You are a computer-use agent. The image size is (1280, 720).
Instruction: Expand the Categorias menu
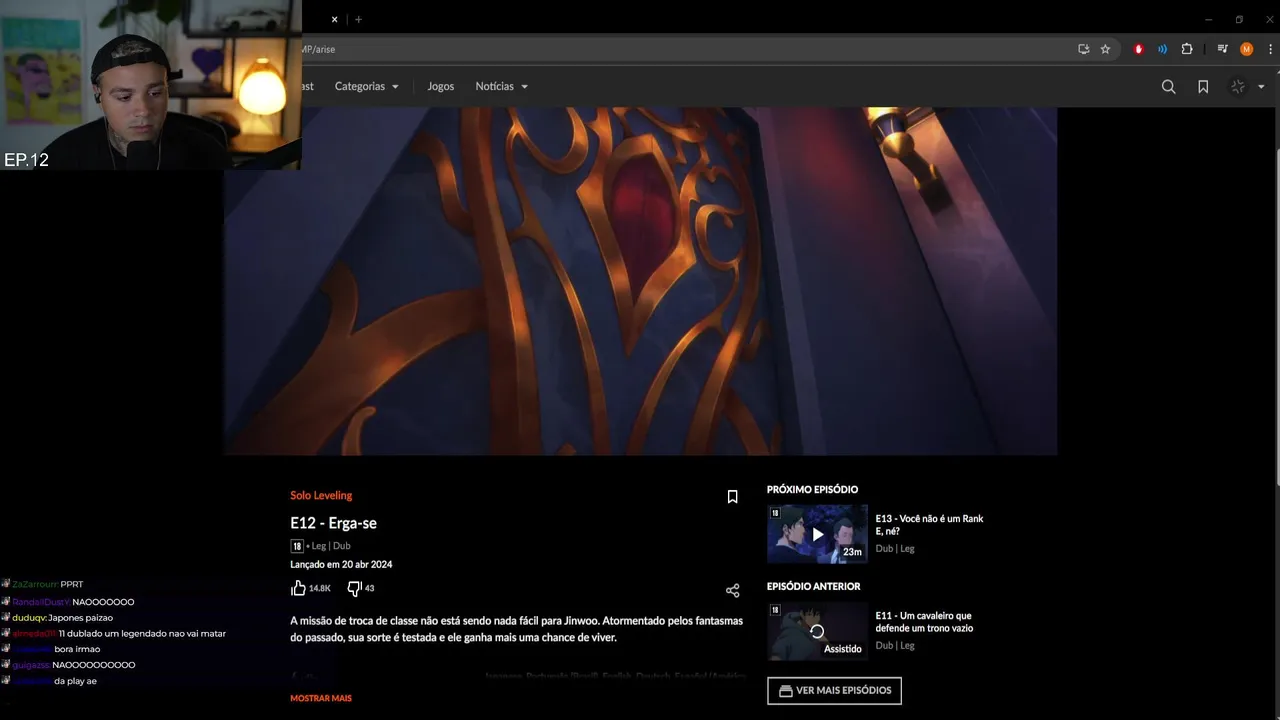366,86
